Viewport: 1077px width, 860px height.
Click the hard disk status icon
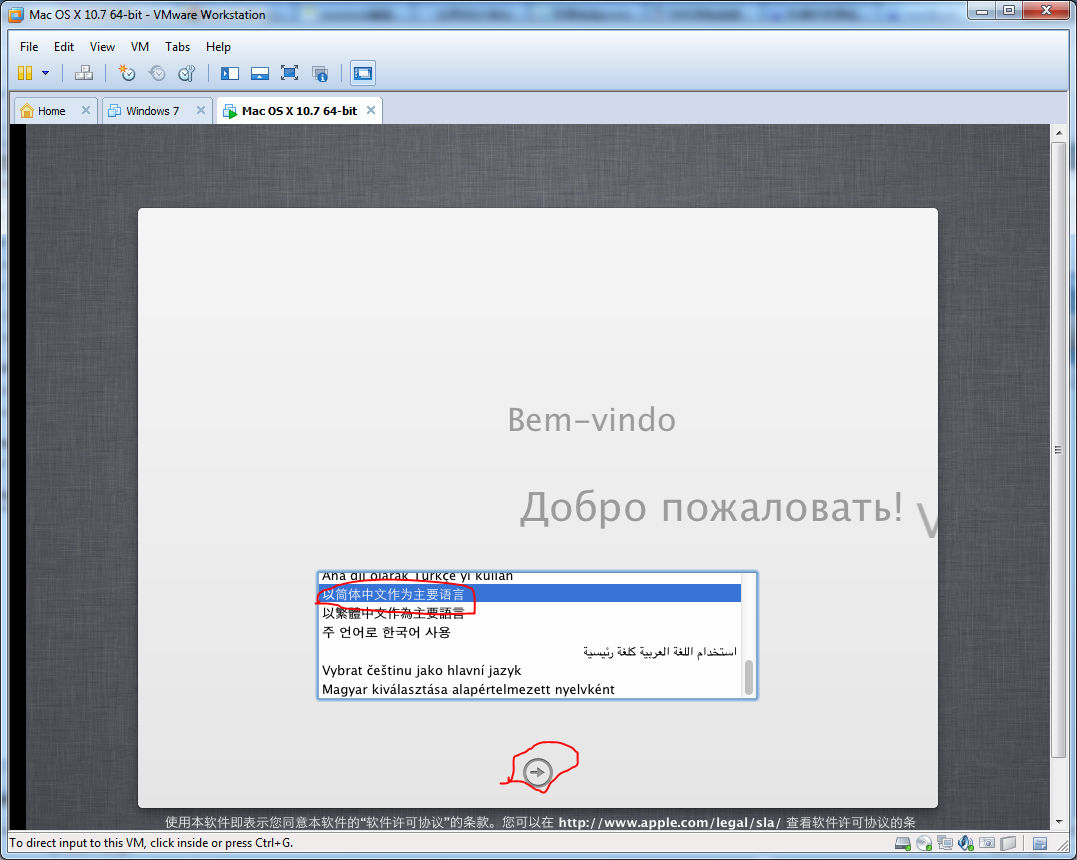(x=903, y=843)
